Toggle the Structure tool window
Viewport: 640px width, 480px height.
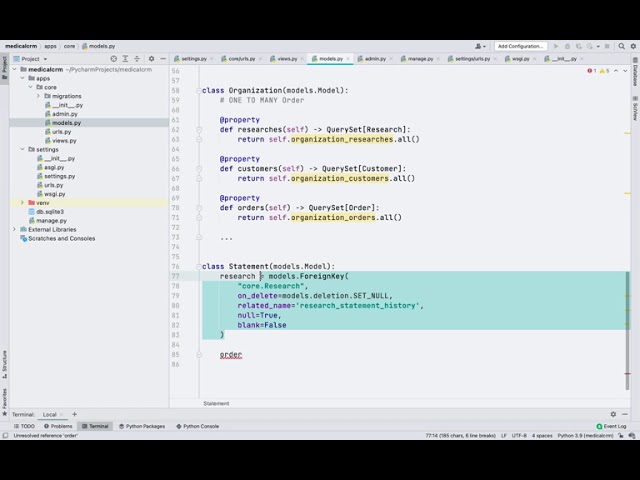tap(4, 362)
